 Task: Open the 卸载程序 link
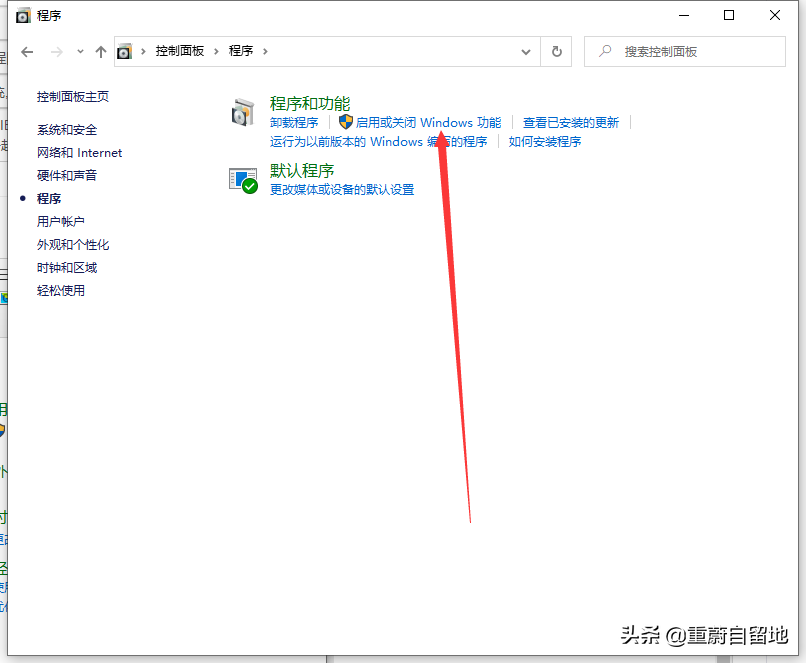(x=292, y=122)
